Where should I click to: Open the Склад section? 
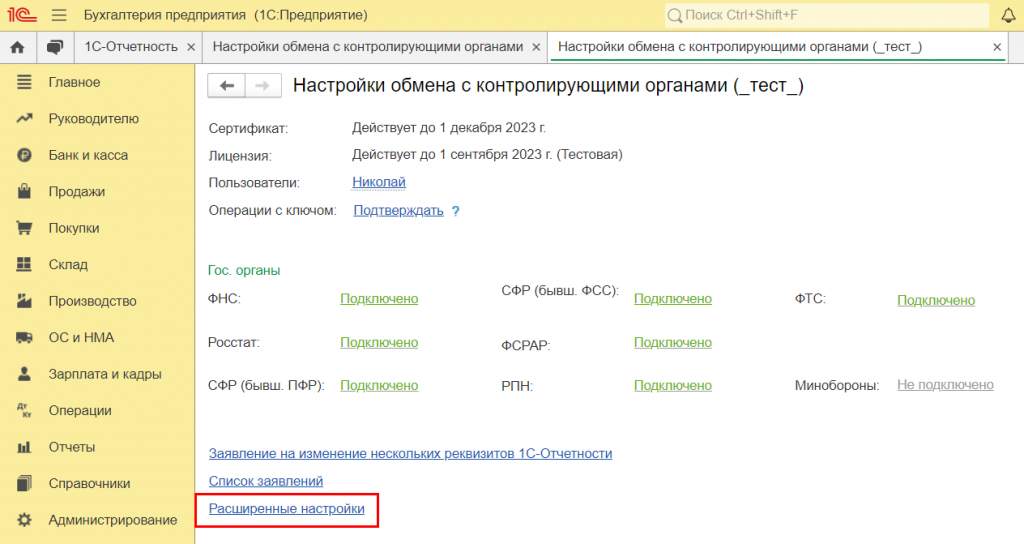tap(68, 264)
